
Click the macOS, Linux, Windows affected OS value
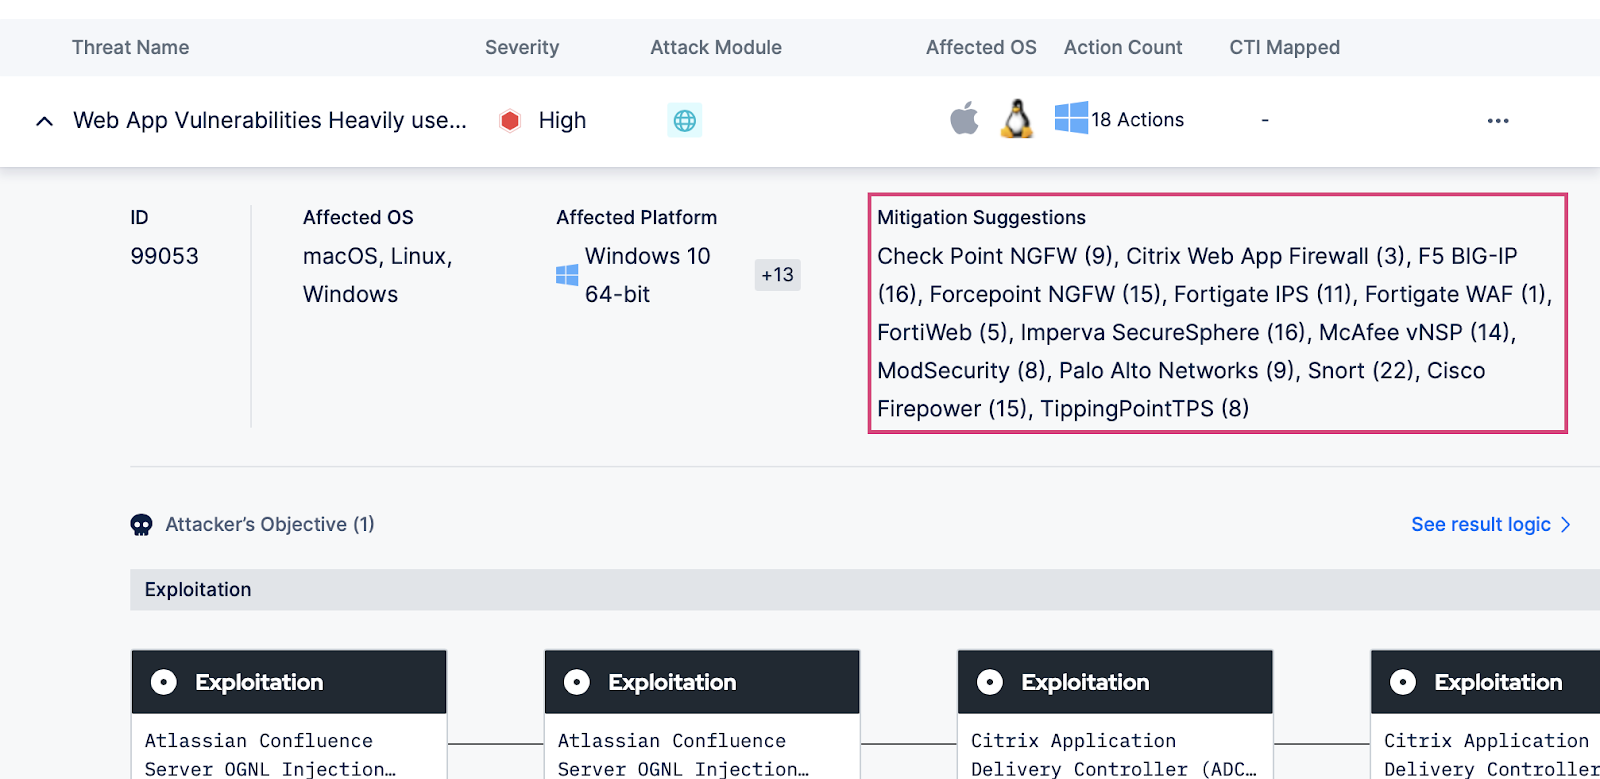pyautogui.click(x=378, y=275)
